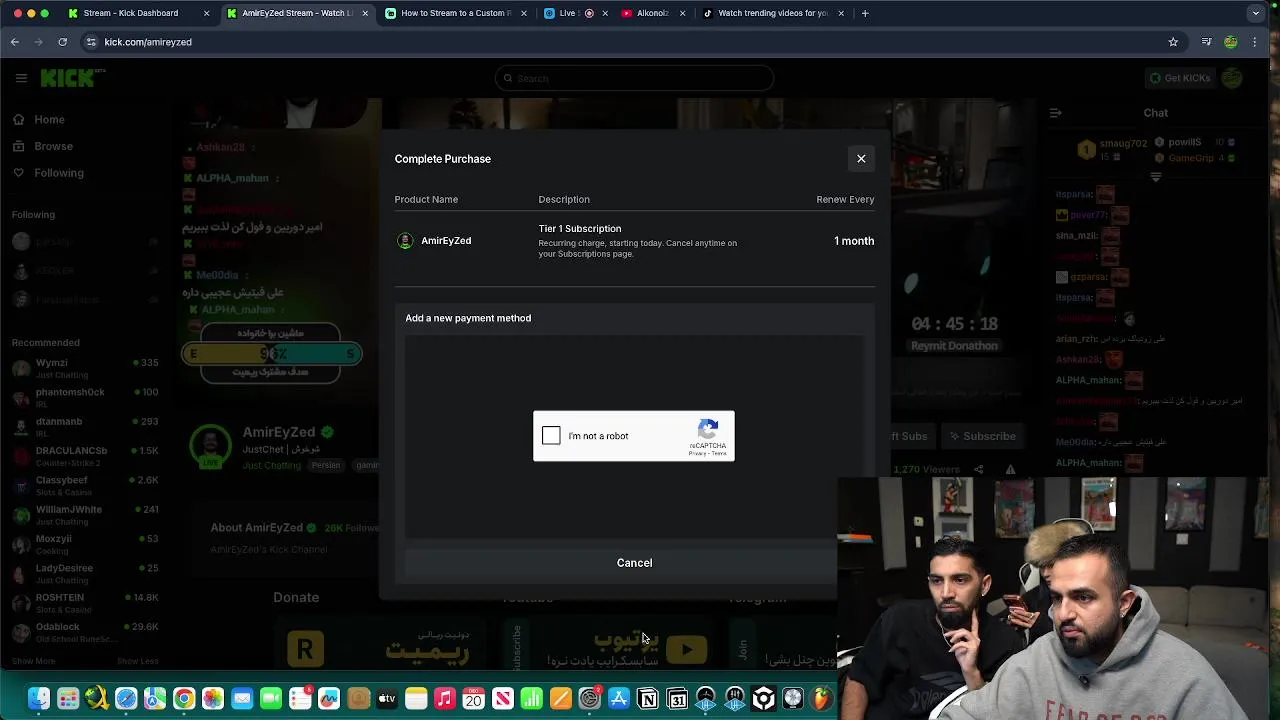
Task: Cancel the subscription purchase
Action: point(634,563)
